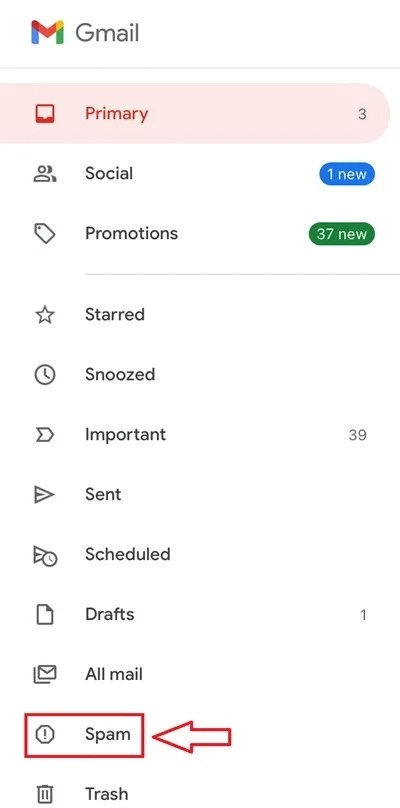The height and width of the screenshot is (808, 400).
Task: Open the Spam exclamation icon
Action: tap(45, 734)
